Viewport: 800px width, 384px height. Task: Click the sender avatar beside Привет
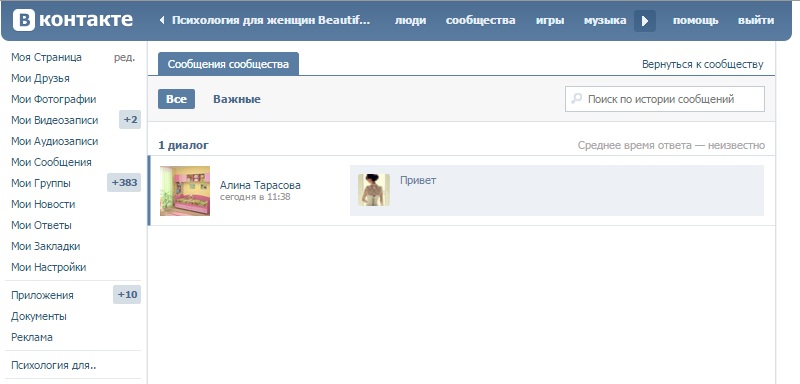click(x=373, y=190)
